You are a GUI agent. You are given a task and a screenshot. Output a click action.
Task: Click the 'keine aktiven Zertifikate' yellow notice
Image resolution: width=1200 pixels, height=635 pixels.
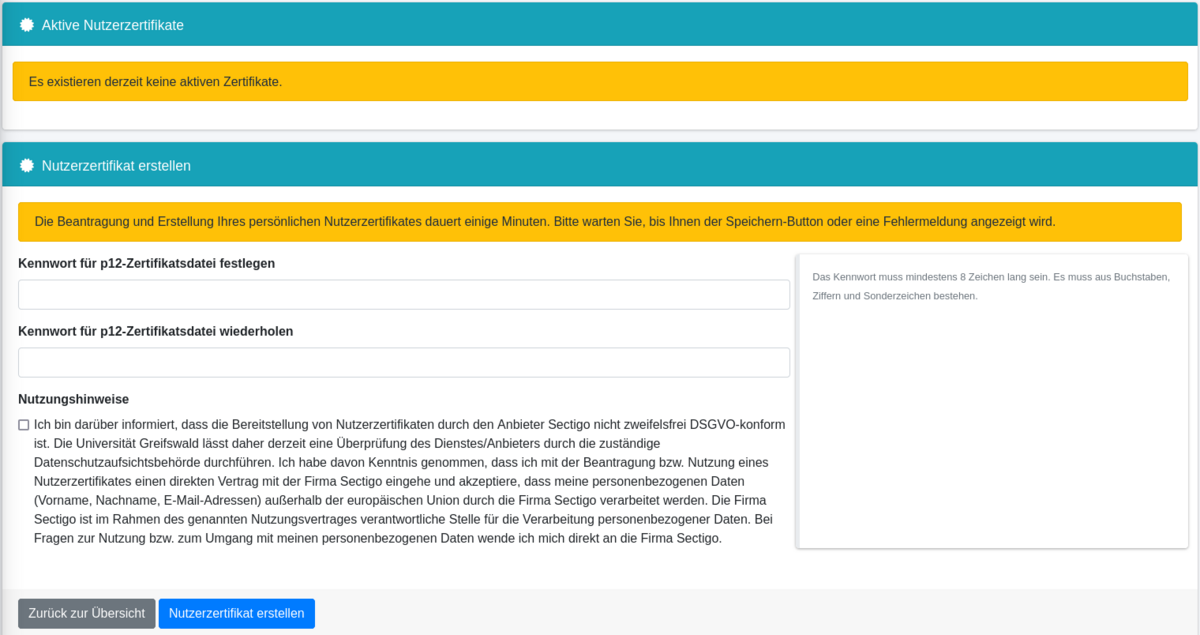point(155,81)
